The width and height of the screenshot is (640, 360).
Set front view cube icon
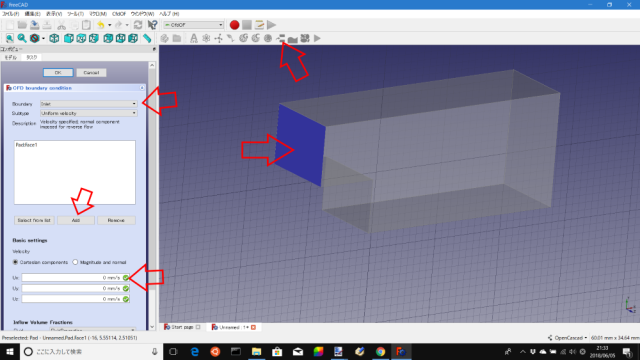point(69,38)
